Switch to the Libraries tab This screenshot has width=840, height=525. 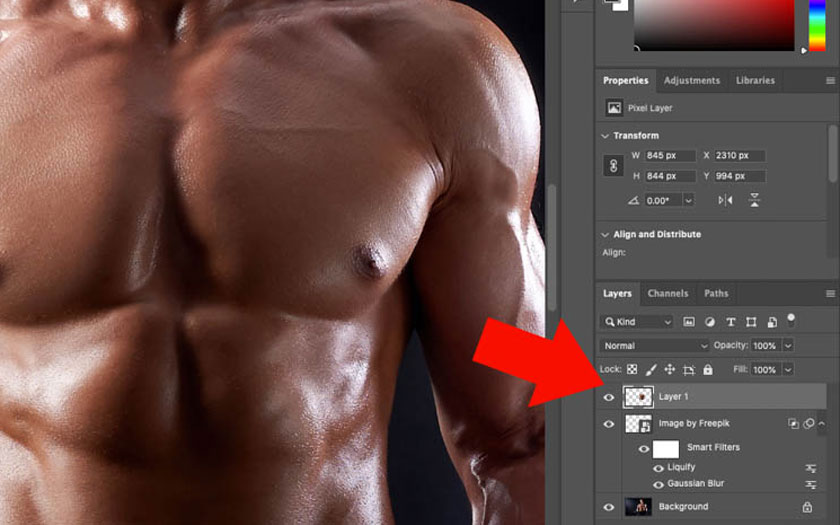tap(755, 80)
